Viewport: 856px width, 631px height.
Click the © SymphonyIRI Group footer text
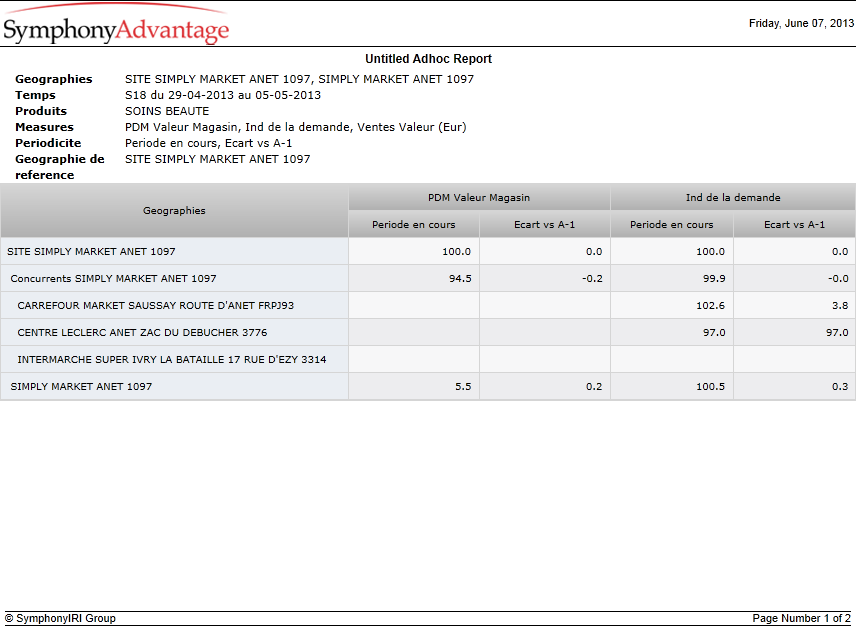pyautogui.click(x=61, y=618)
